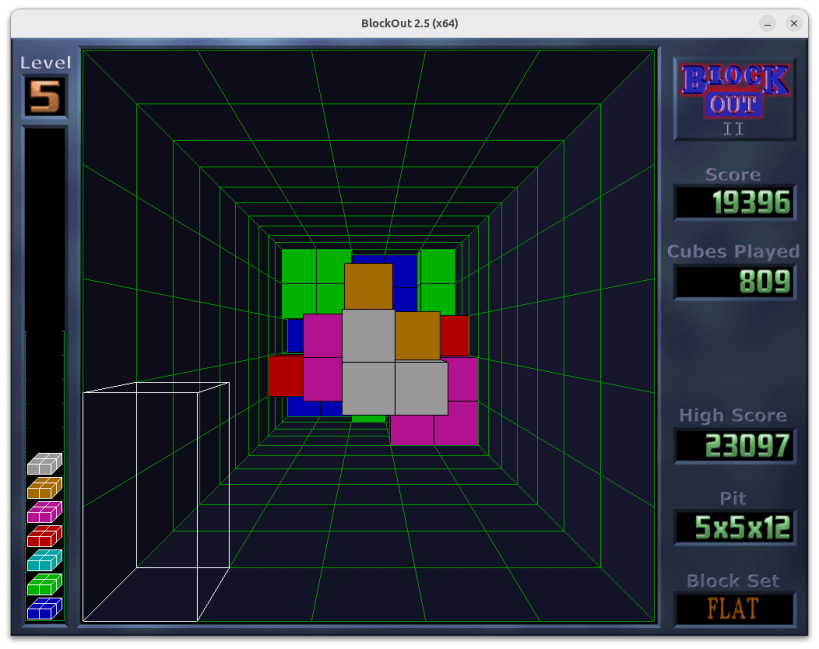Click the BlockOut 2.5 (x64) title bar
Image resolution: width=819 pixels, height=649 pixels.
coord(410,23)
